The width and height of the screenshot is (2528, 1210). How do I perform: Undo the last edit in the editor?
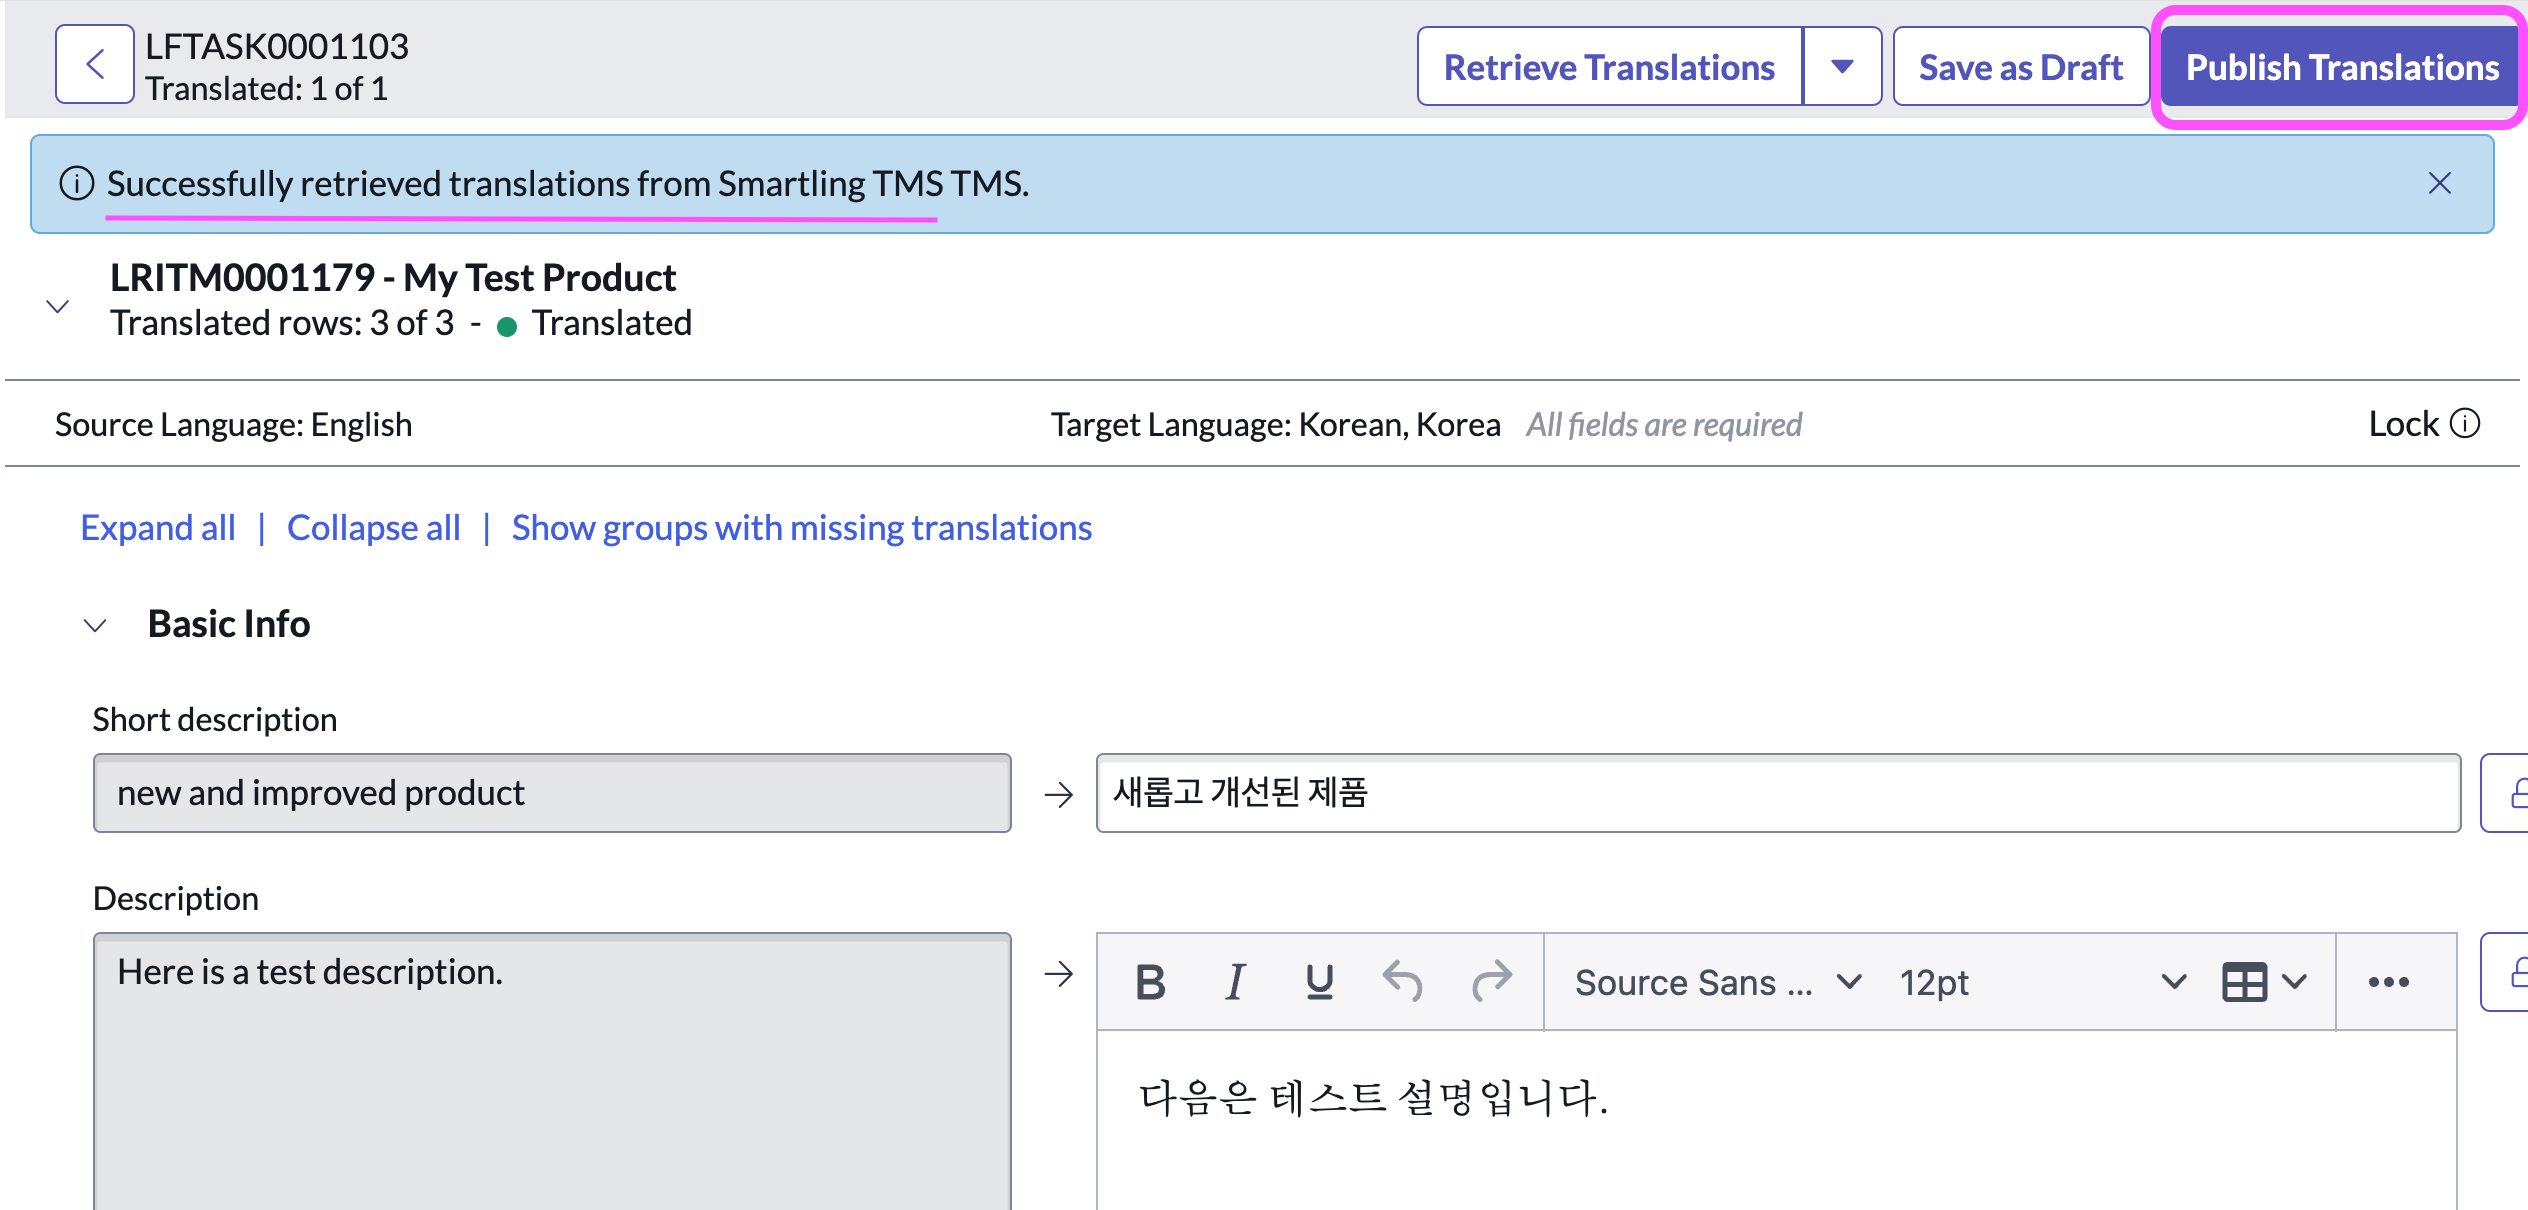(x=1404, y=982)
